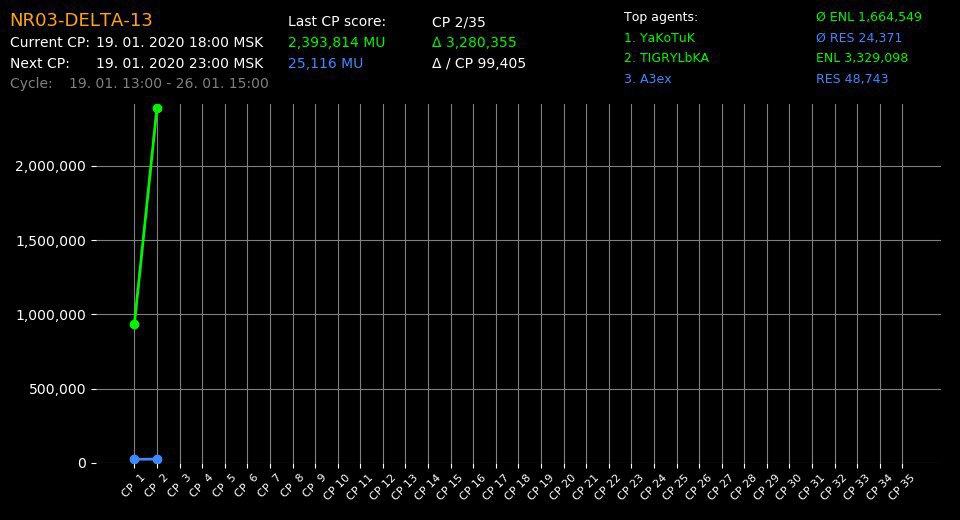This screenshot has height=520, width=960.
Task: Select top agent YaKoTuK
Action: [659, 38]
